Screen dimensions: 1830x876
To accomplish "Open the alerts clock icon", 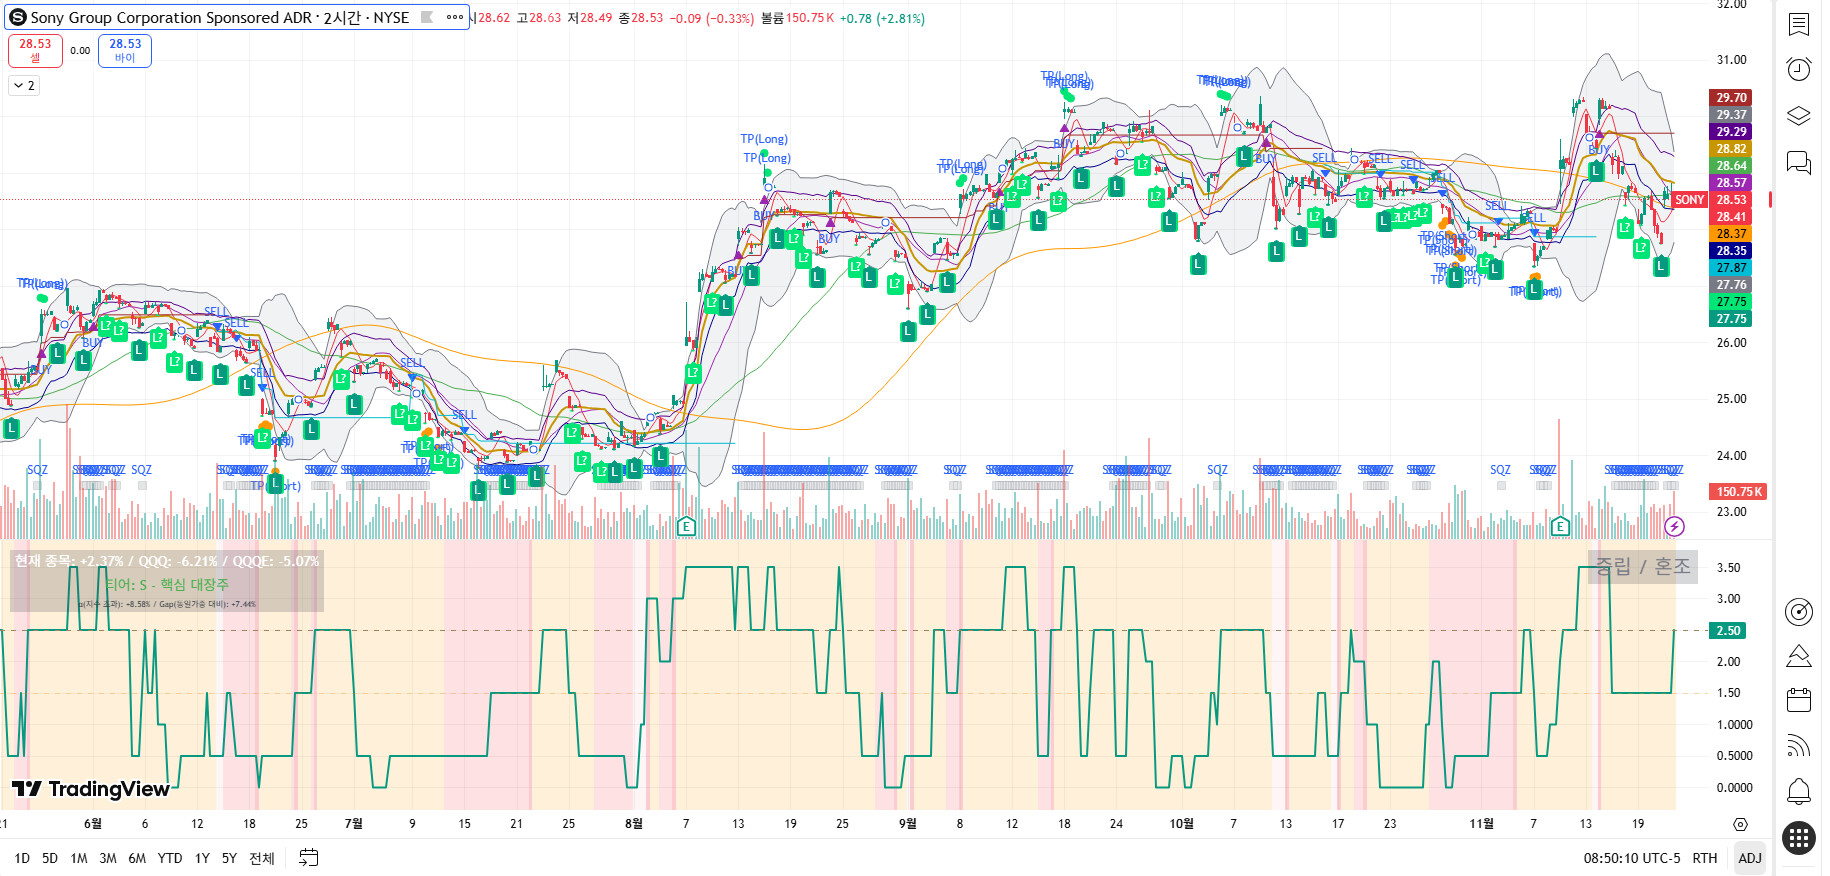I will (x=1798, y=69).
